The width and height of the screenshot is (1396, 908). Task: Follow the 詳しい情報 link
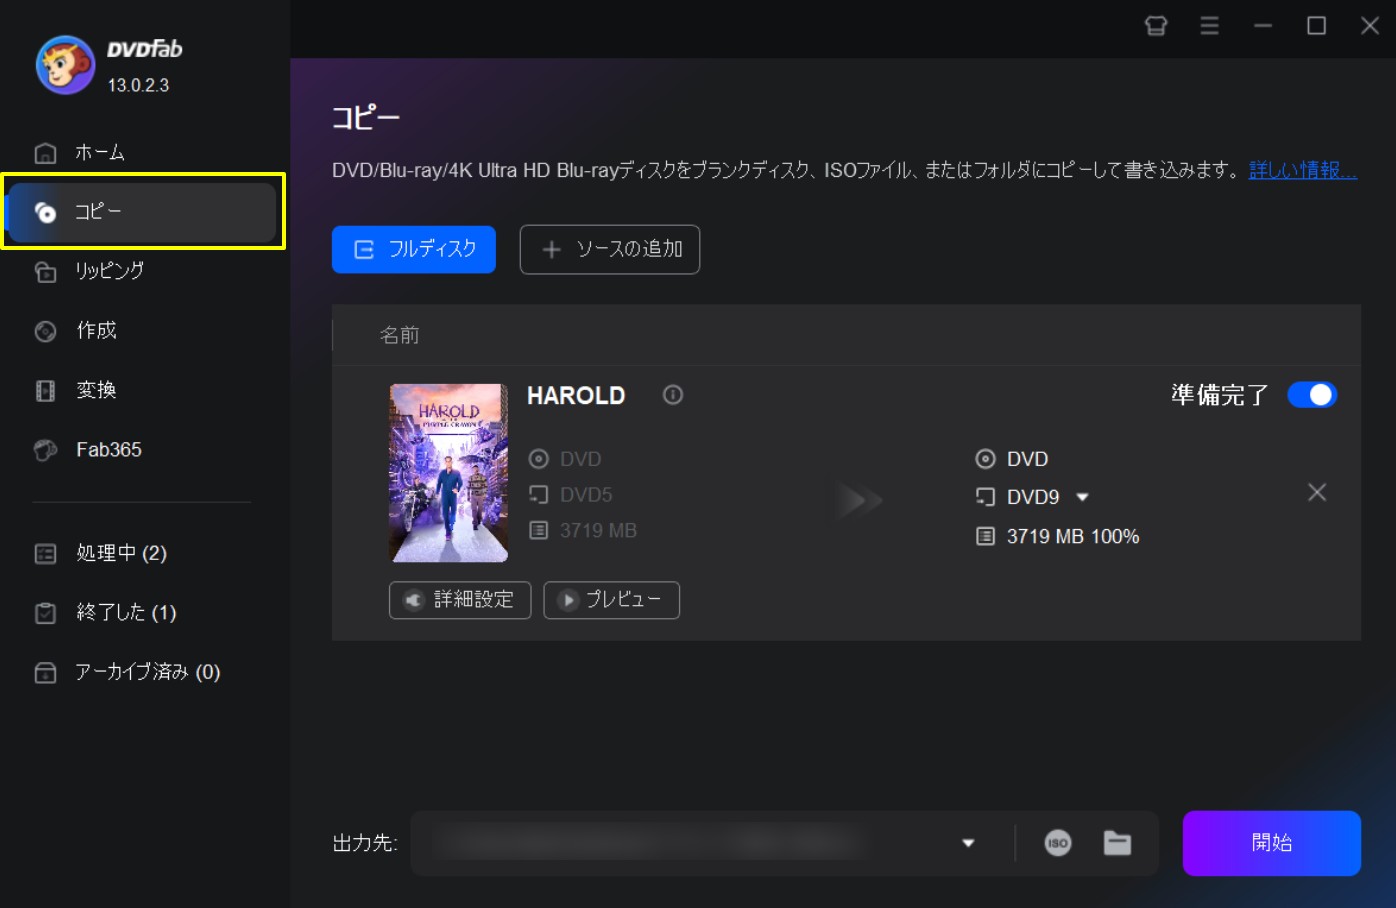[1303, 170]
